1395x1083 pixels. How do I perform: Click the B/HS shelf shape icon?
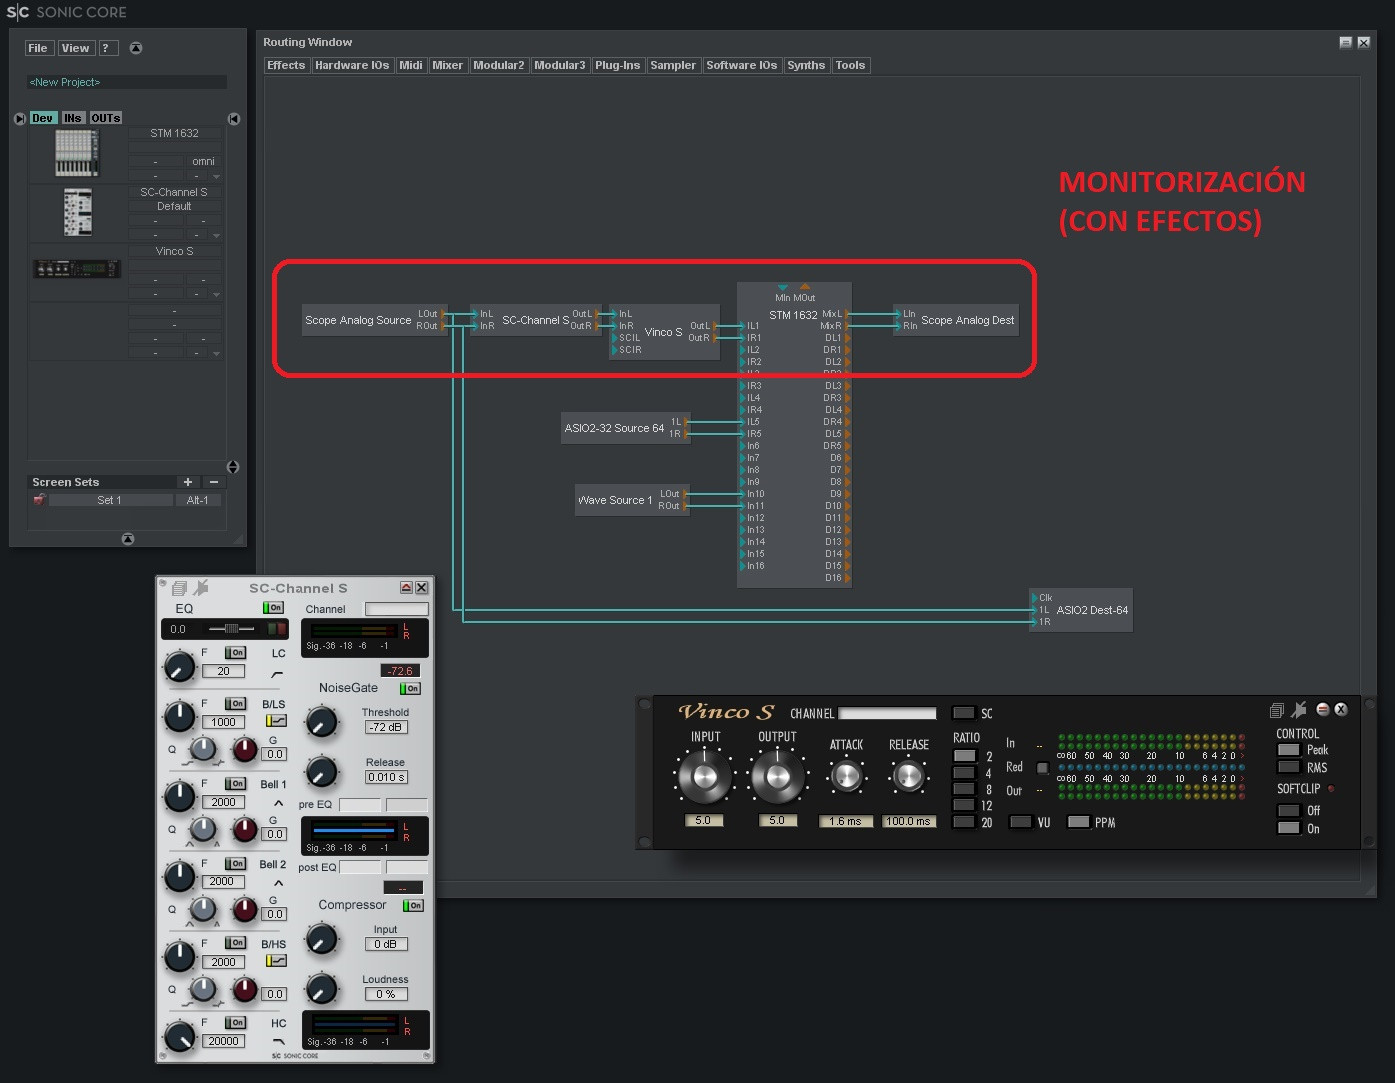276,960
